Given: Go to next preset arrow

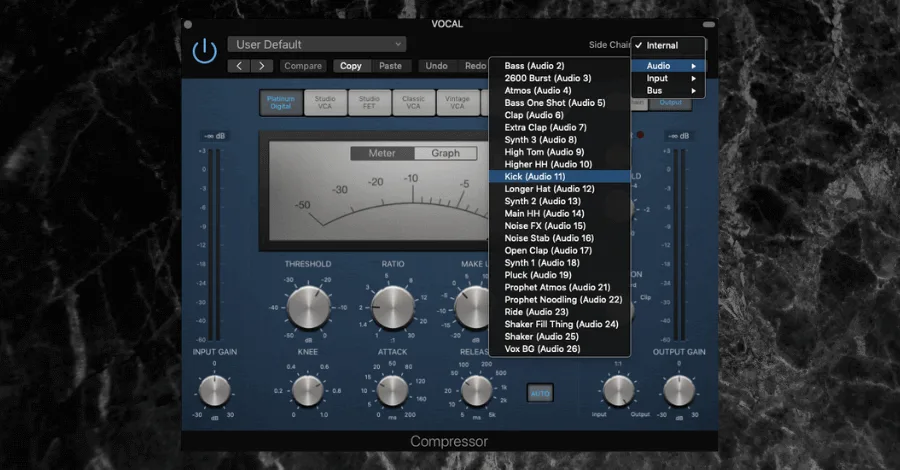Looking at the screenshot, I should [262, 66].
